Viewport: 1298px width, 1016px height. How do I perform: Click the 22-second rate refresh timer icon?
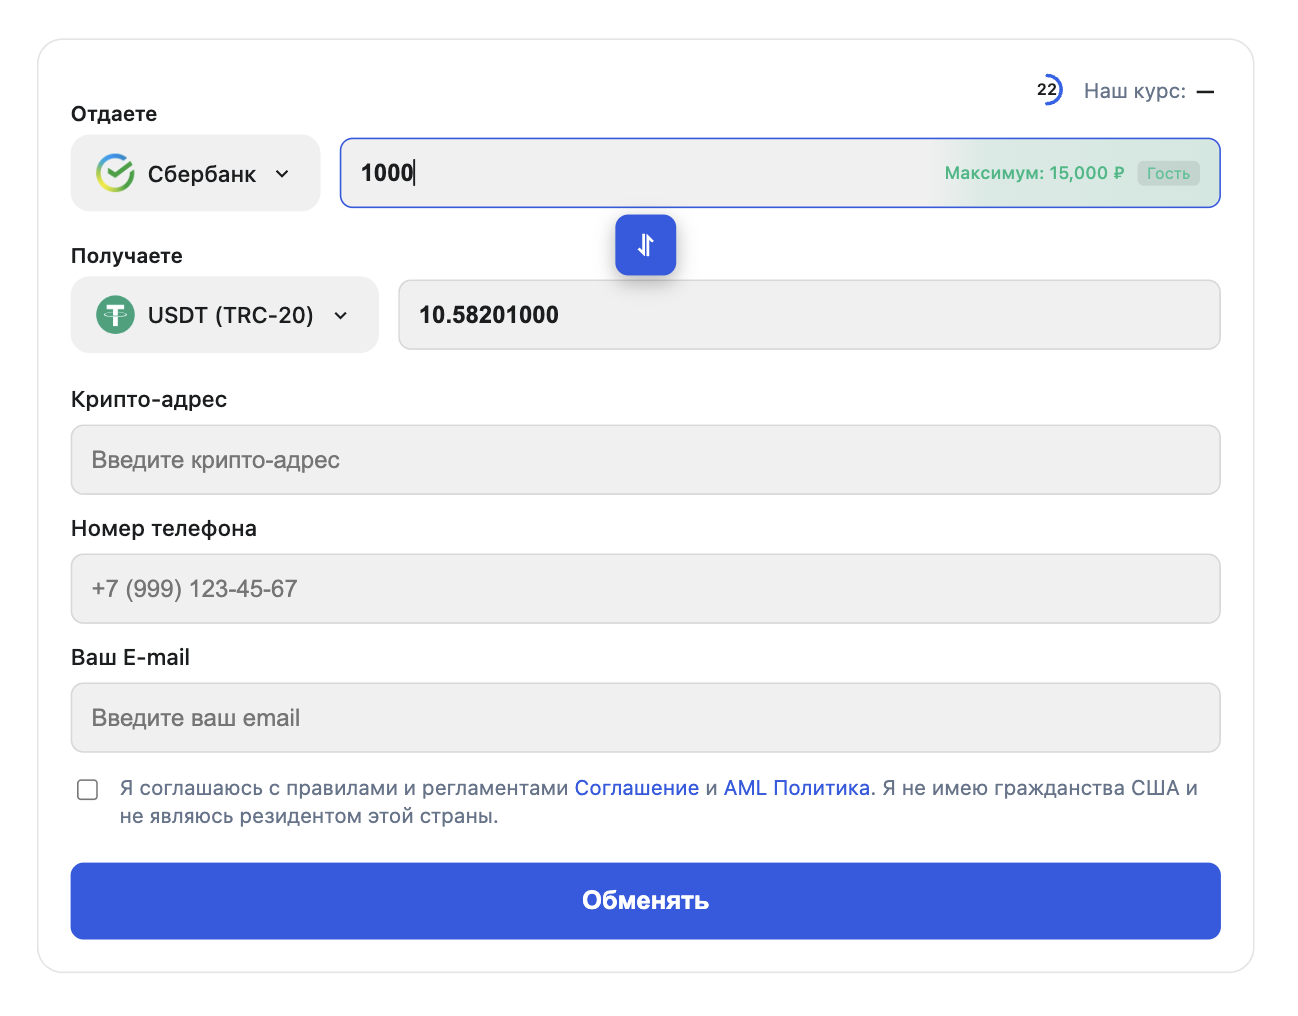click(1050, 90)
